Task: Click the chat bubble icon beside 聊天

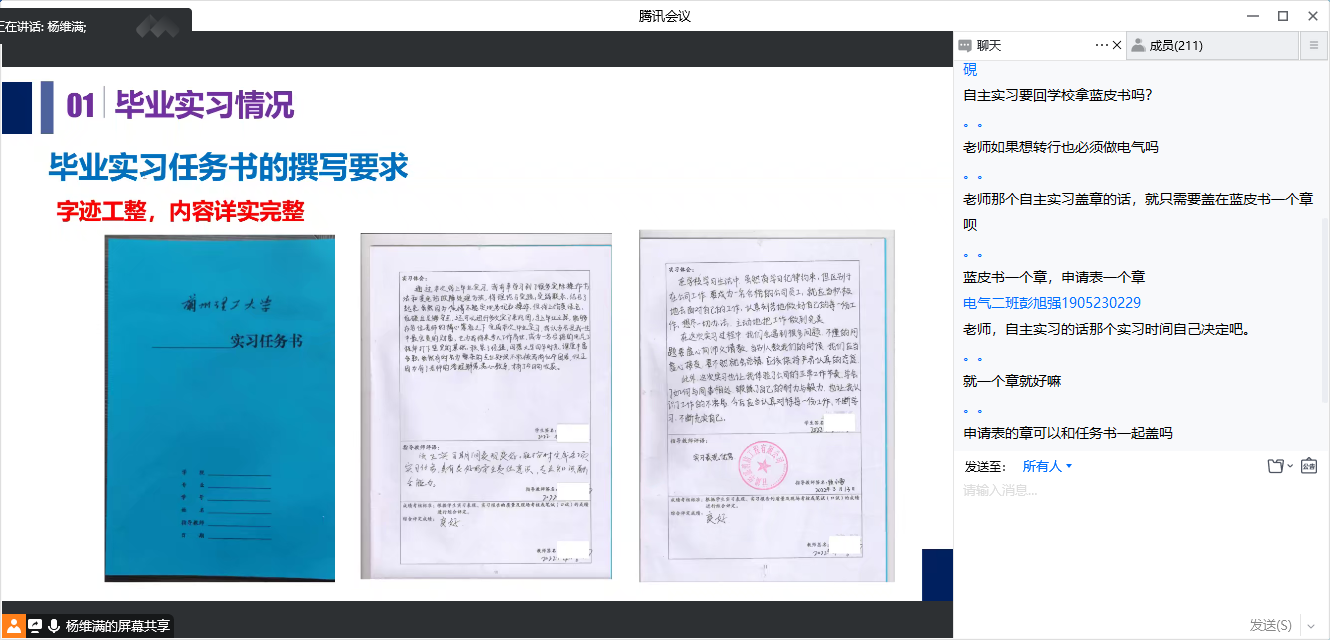Action: tap(965, 46)
